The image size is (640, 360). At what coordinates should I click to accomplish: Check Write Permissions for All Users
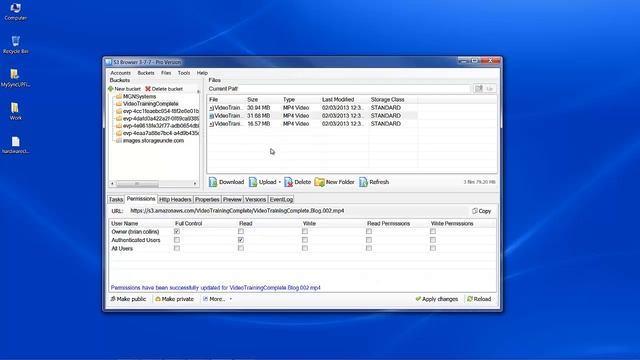(433, 248)
